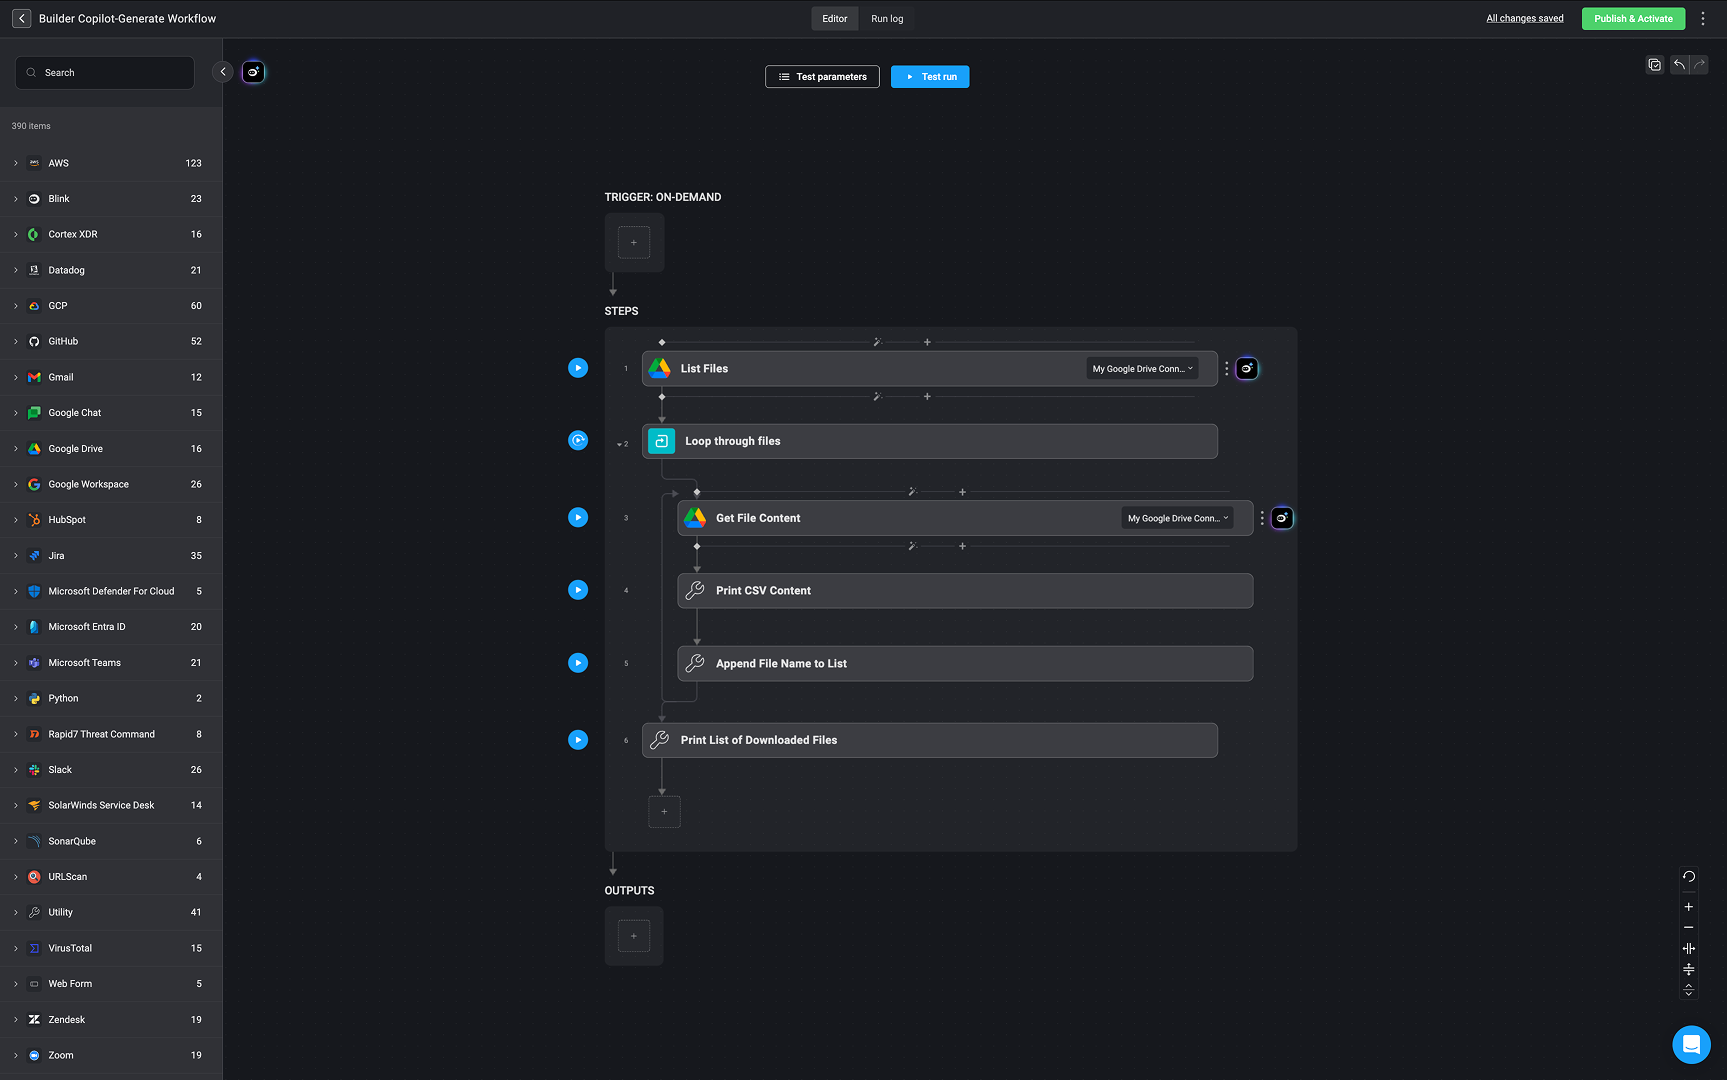Zoom out of the workflow canvas
The height and width of the screenshot is (1080, 1727).
click(1689, 928)
